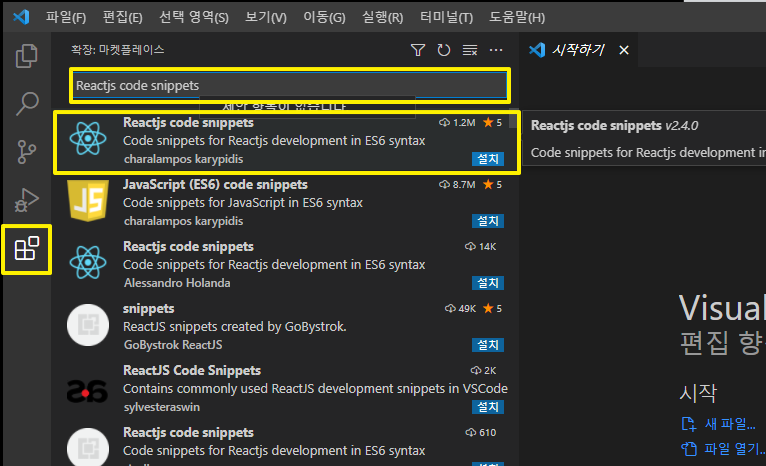Install Reactjs code snippets by charalampos karypidis
This screenshot has height=466, width=766.
[488, 159]
